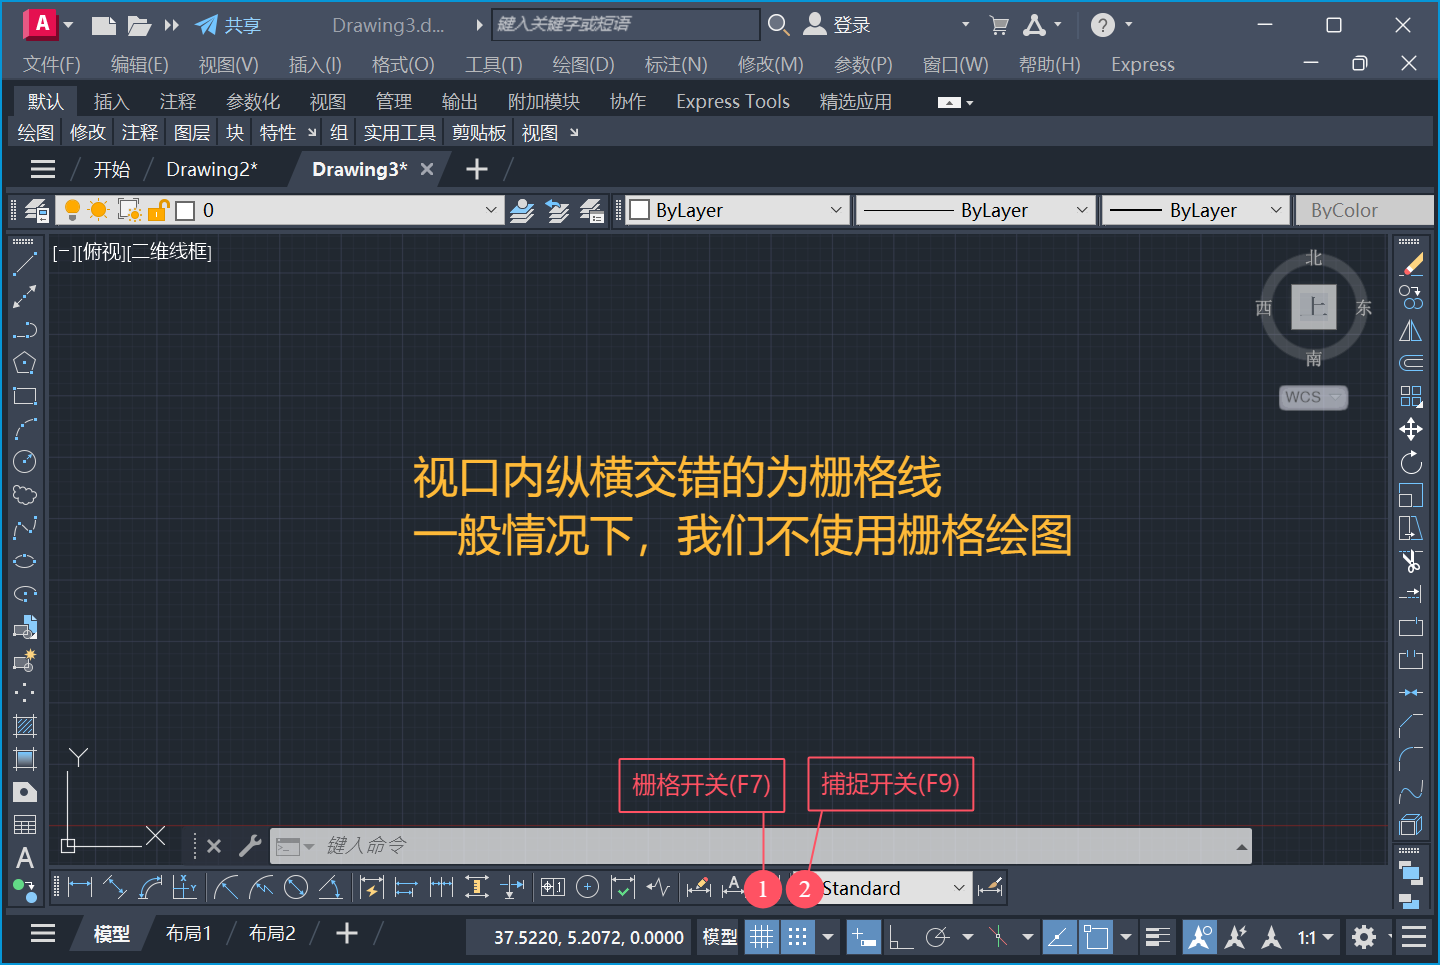
Task: Select the Multiline Text tool
Action: [x=25, y=858]
